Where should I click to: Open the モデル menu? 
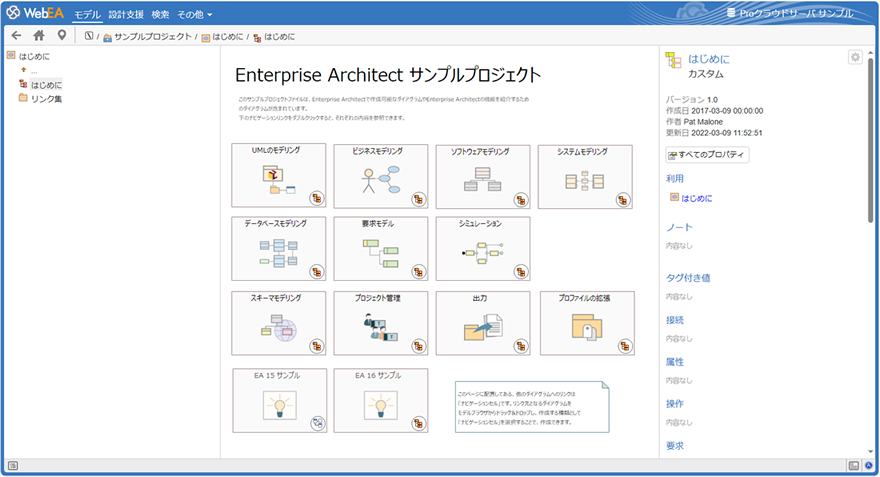87,15
